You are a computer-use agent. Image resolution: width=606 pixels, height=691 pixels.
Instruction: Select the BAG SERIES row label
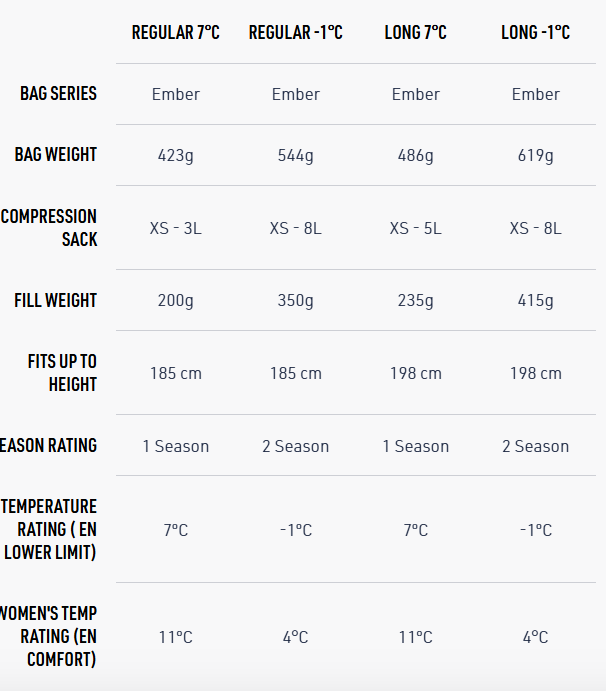pyautogui.click(x=58, y=94)
